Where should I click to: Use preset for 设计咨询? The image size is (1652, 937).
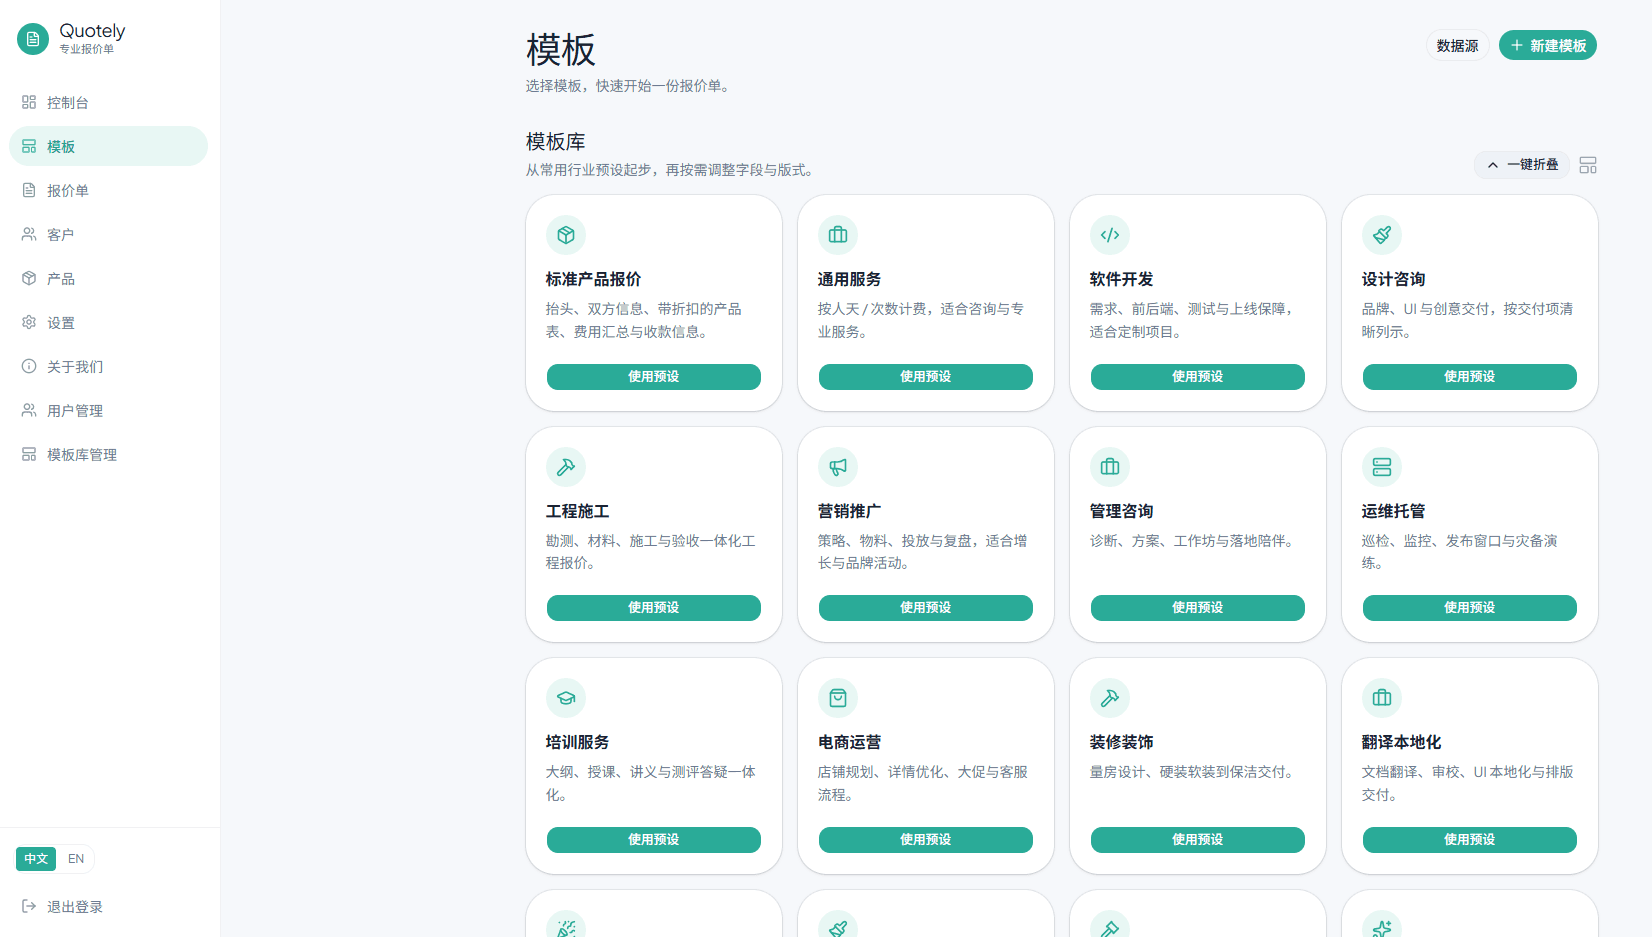coord(1470,377)
